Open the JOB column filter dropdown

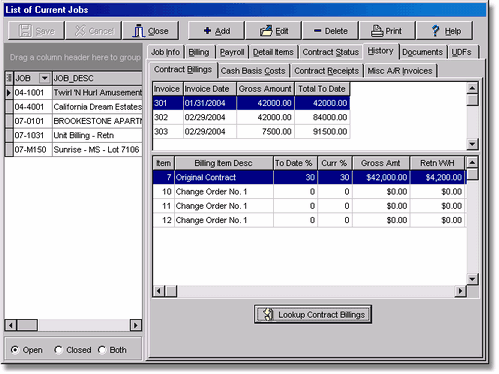pyautogui.click(x=44, y=78)
